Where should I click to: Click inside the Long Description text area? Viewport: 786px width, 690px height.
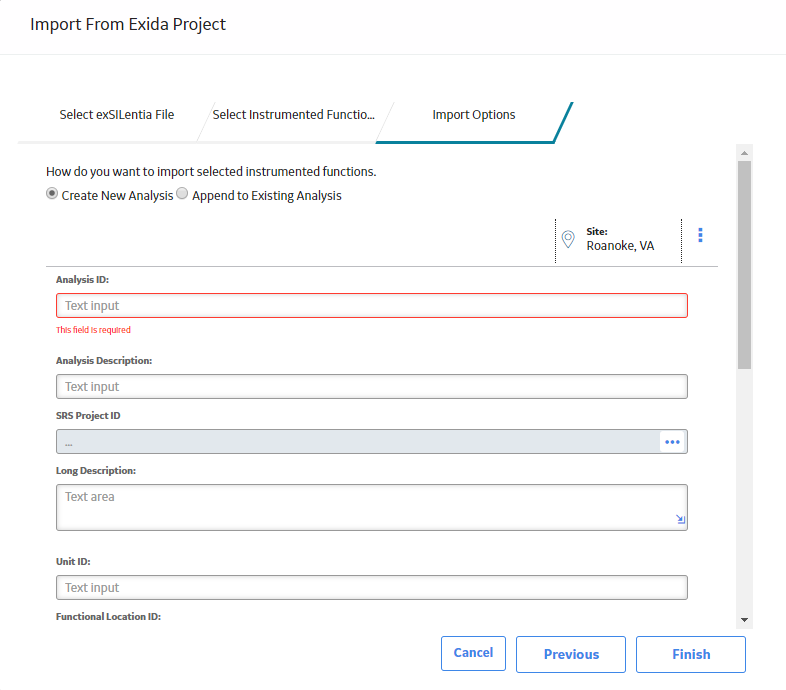tap(371, 507)
